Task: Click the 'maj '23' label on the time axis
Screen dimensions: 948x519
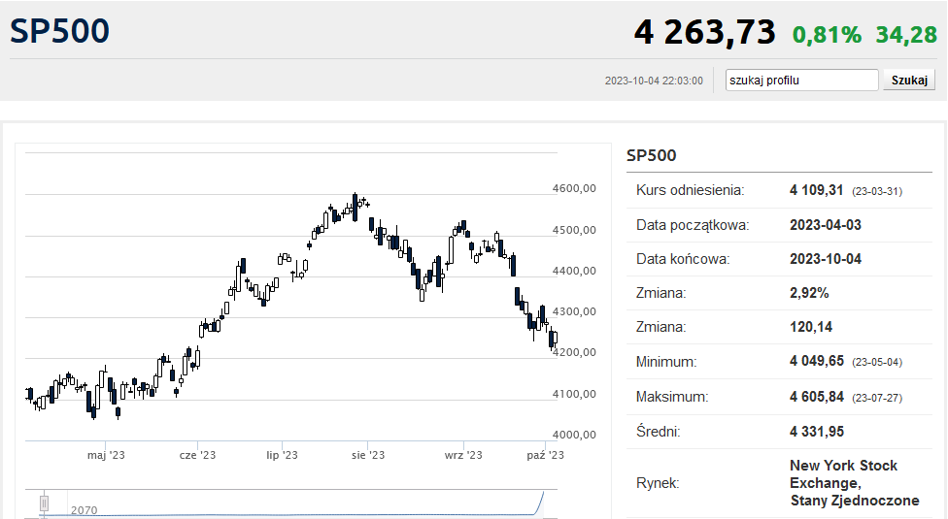Action: [x=106, y=455]
